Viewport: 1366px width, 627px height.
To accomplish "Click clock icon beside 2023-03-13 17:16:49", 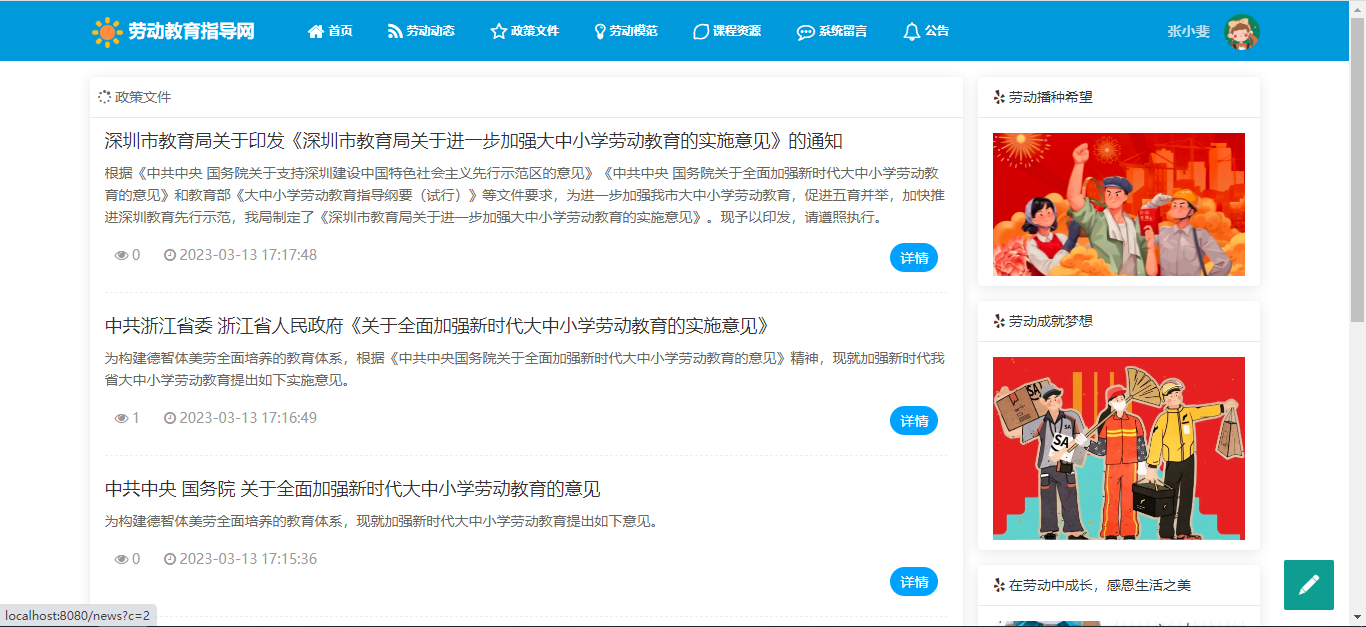I will (170, 418).
